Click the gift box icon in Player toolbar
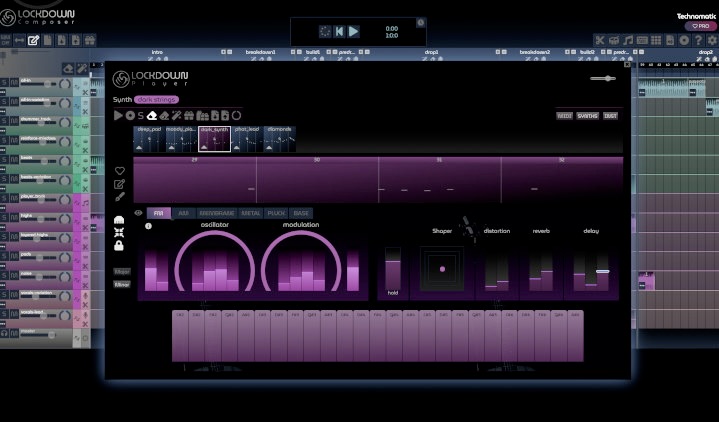Image resolution: width=719 pixels, height=422 pixels. click(x=189, y=116)
